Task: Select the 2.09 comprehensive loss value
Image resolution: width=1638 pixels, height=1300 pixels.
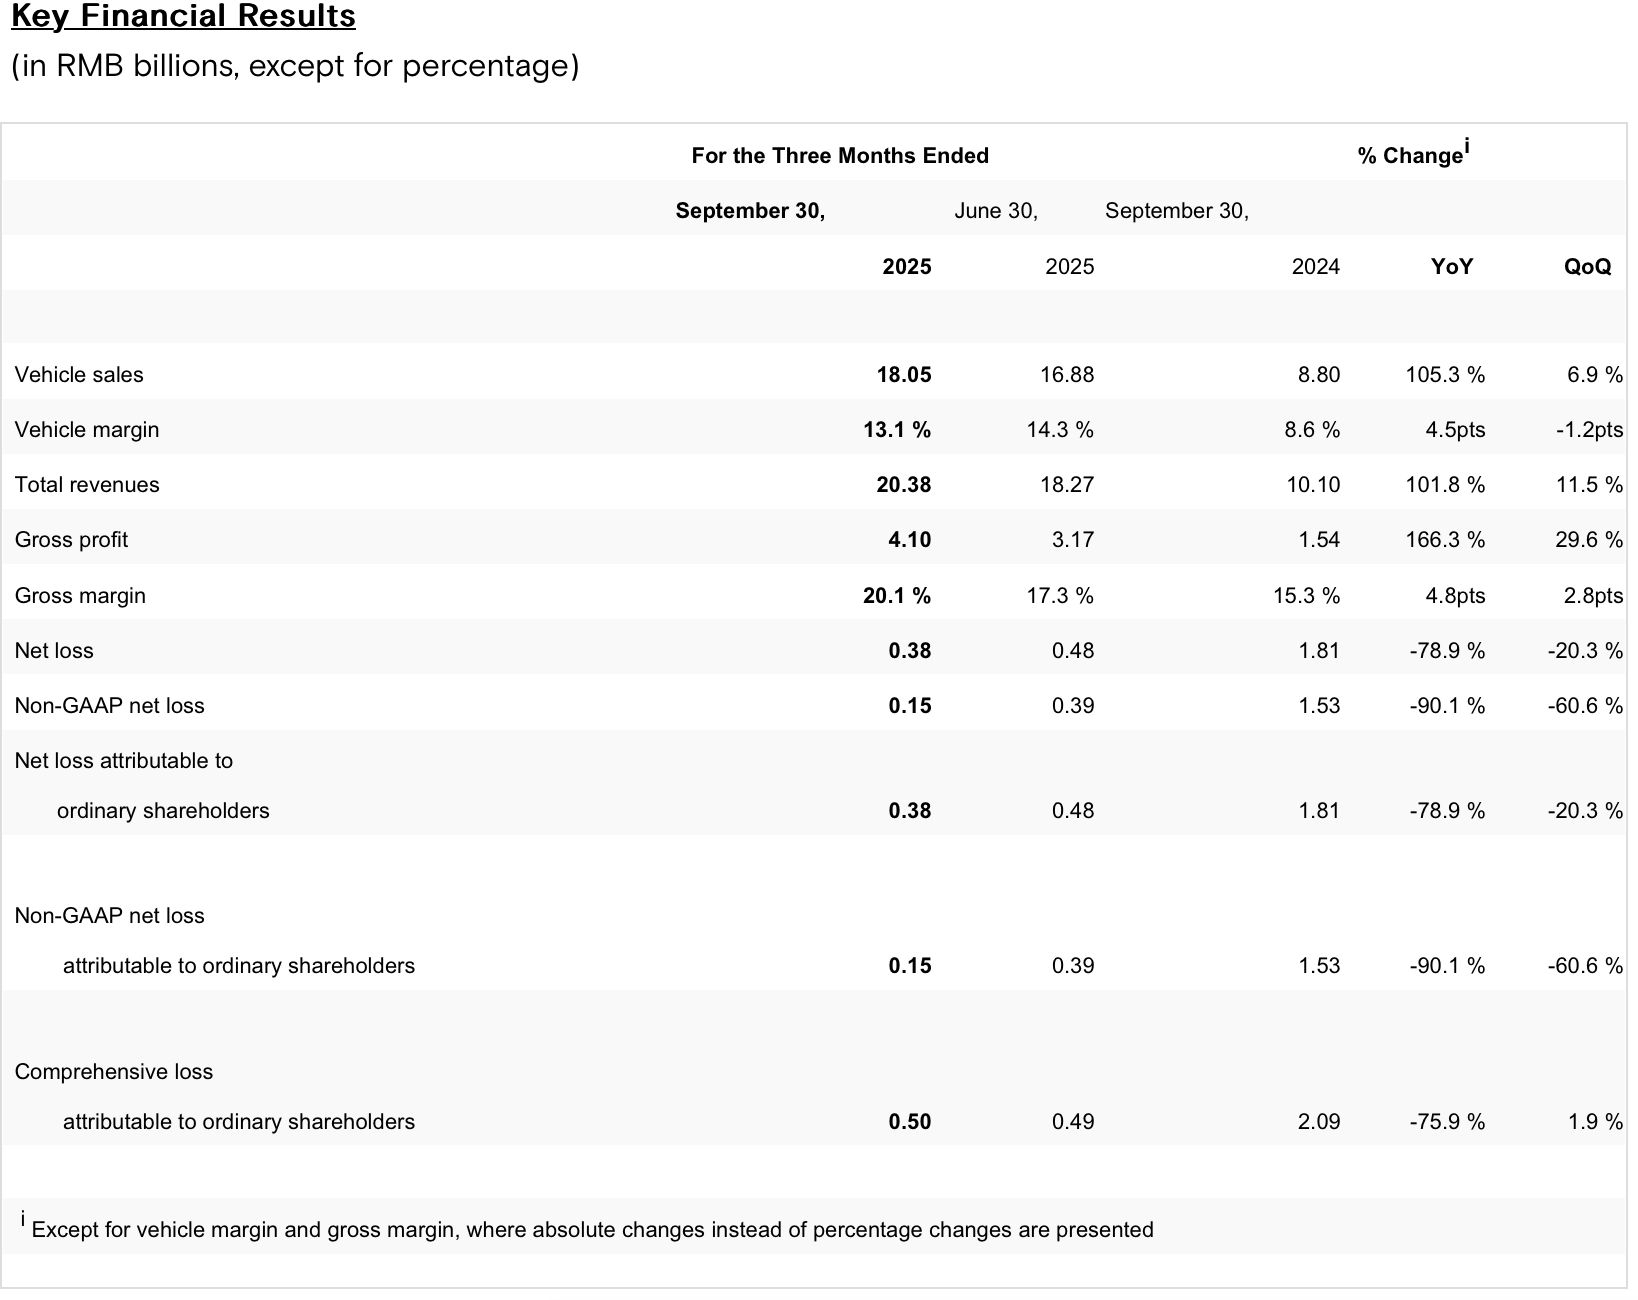Action: (1318, 1122)
